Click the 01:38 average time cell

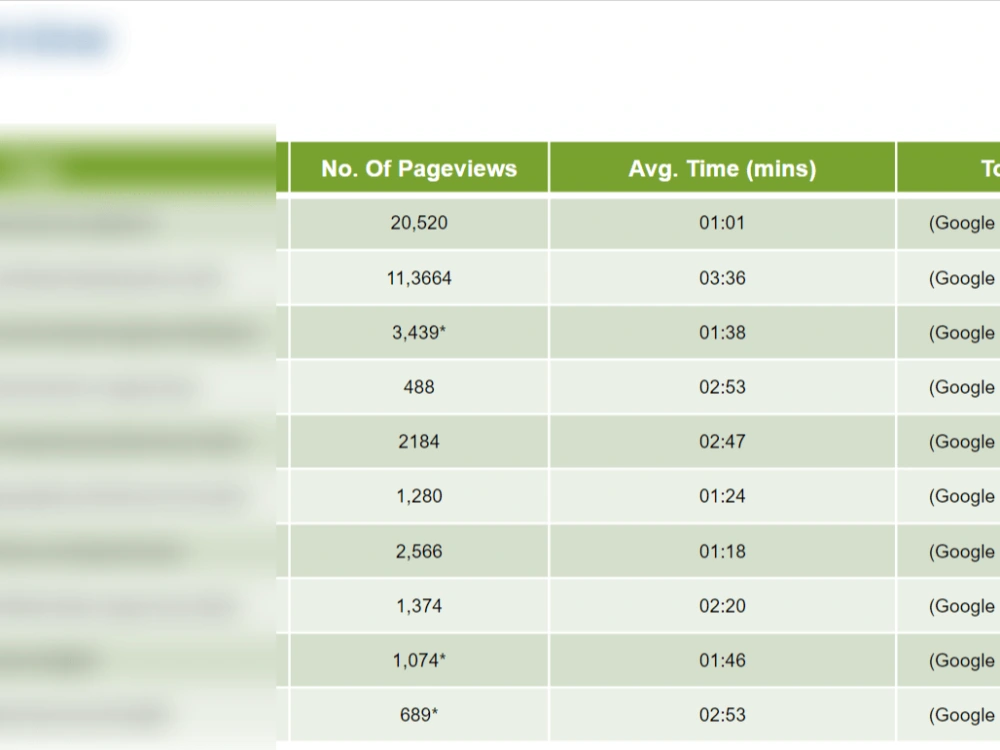pyautogui.click(x=722, y=333)
